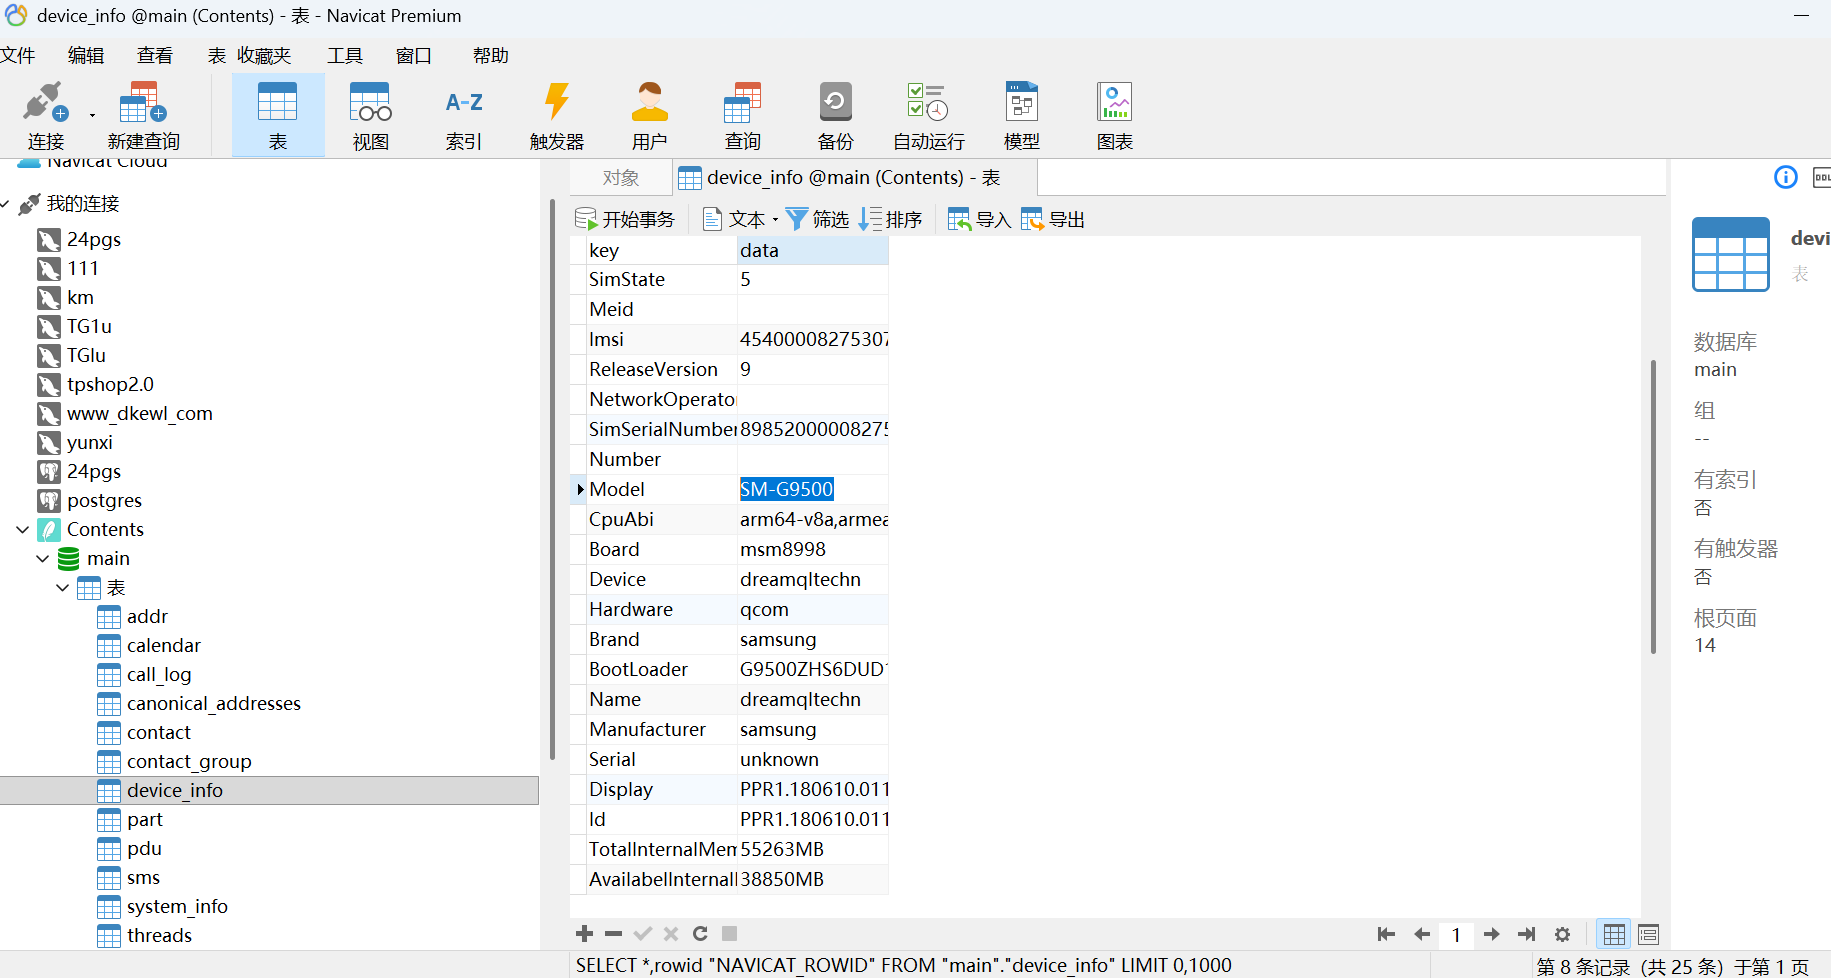Open the 帮助 menu

[491, 56]
